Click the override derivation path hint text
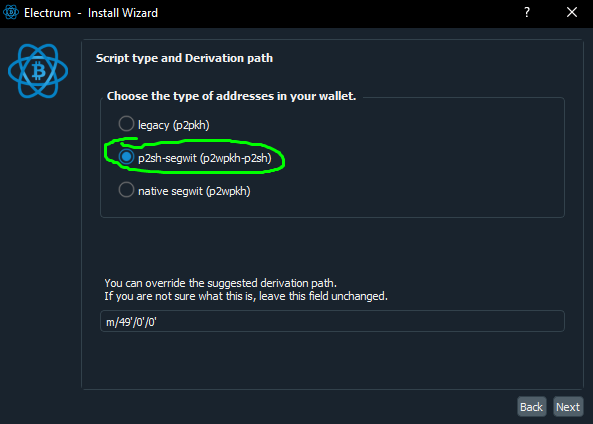The image size is (593, 424). point(220,283)
